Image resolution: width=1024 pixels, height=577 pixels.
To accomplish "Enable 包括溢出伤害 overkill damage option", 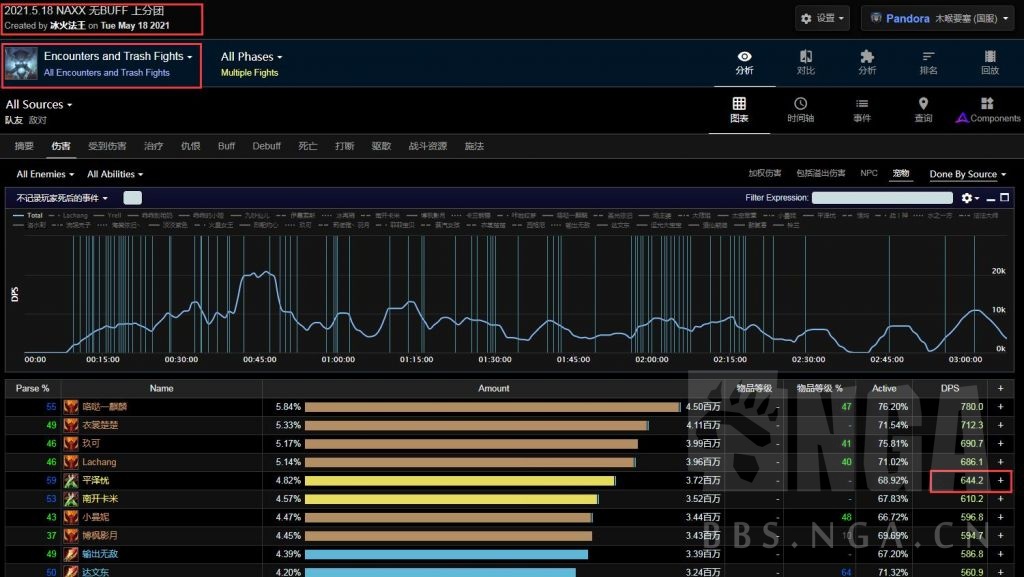I will click(820, 174).
